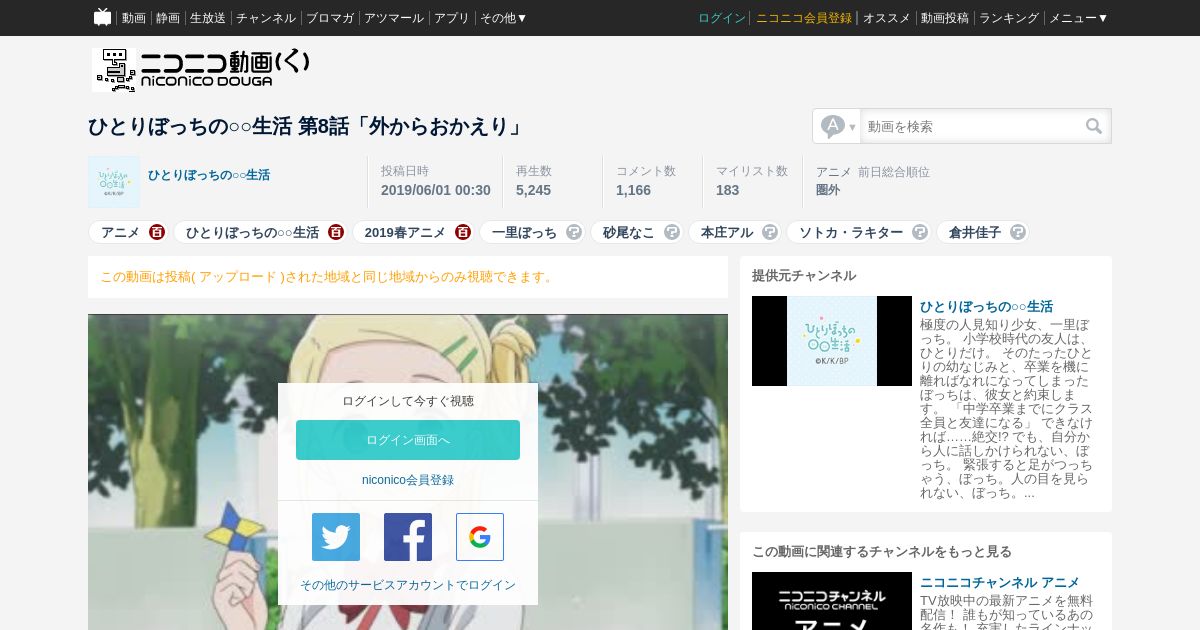This screenshot has width=1200, height=630.
Task: Click the comment count 1,166
Action: 633,190
